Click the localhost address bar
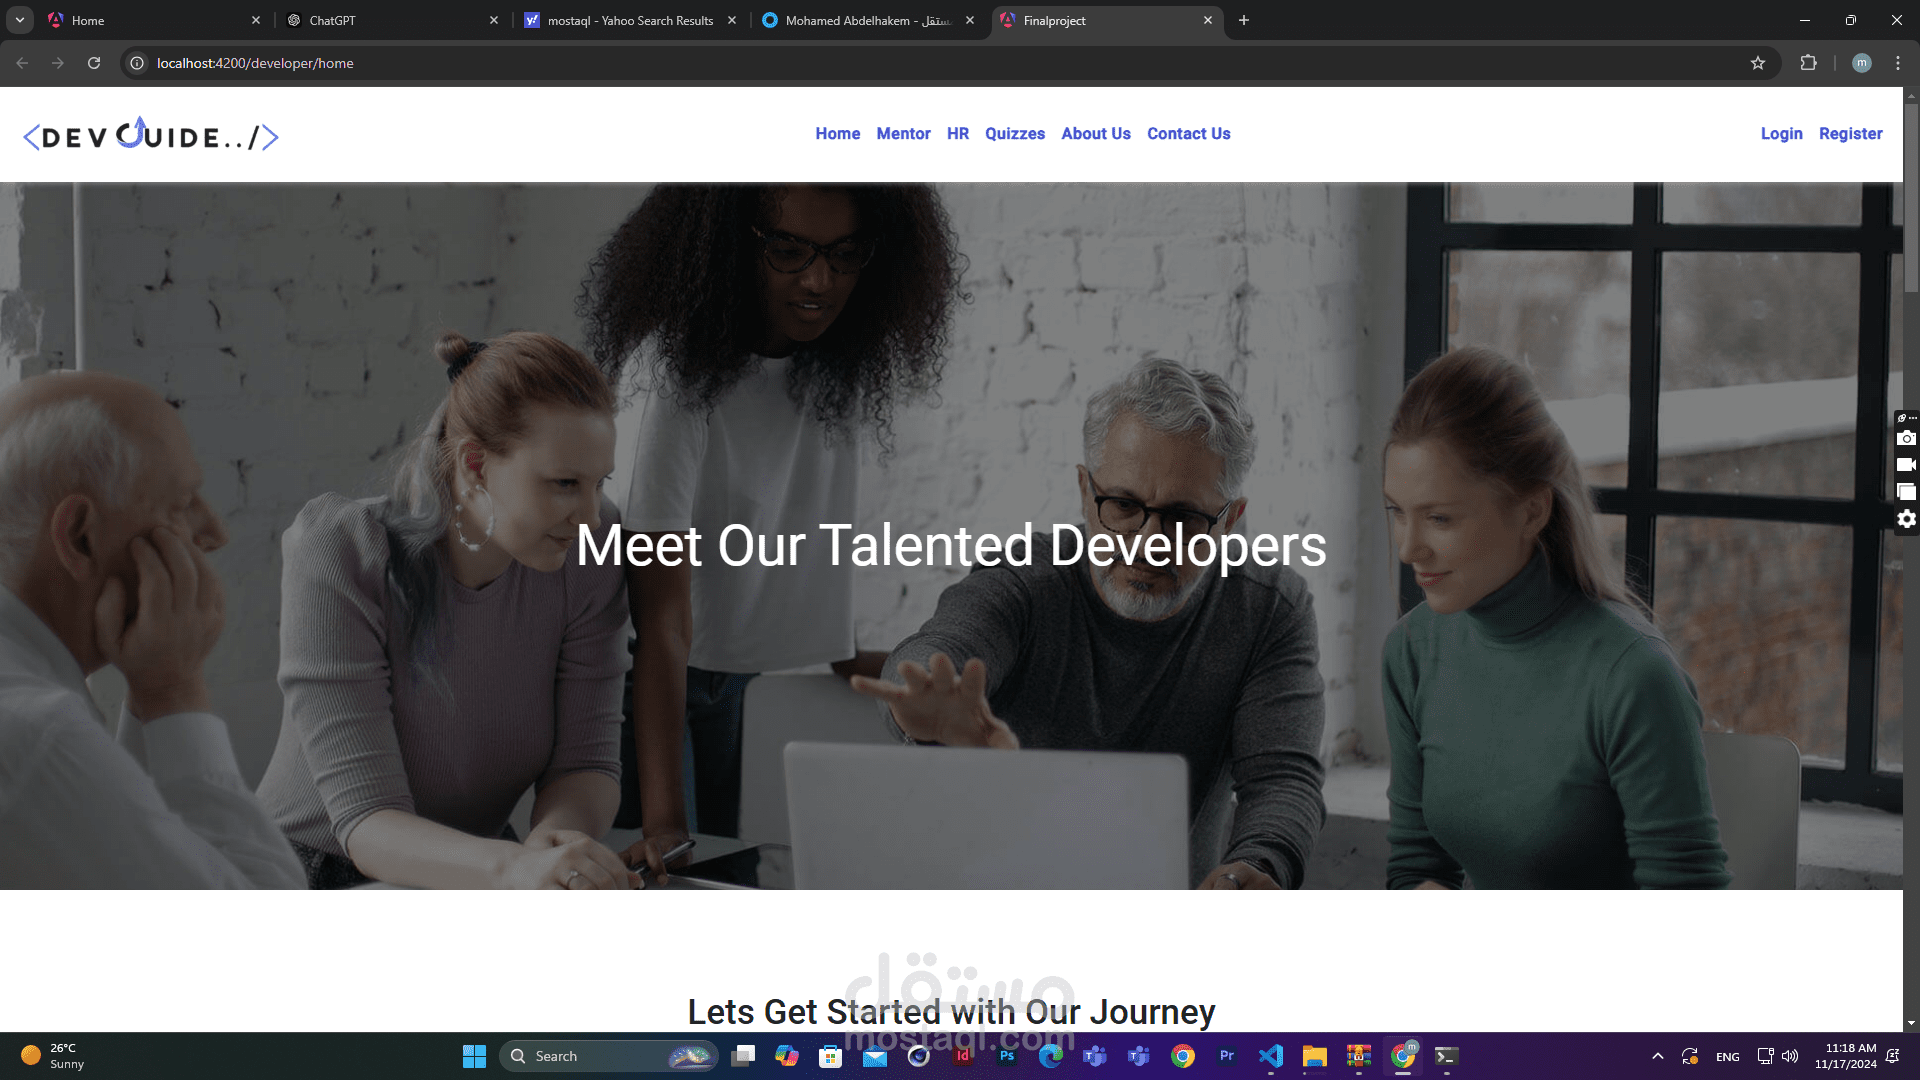 coord(940,63)
